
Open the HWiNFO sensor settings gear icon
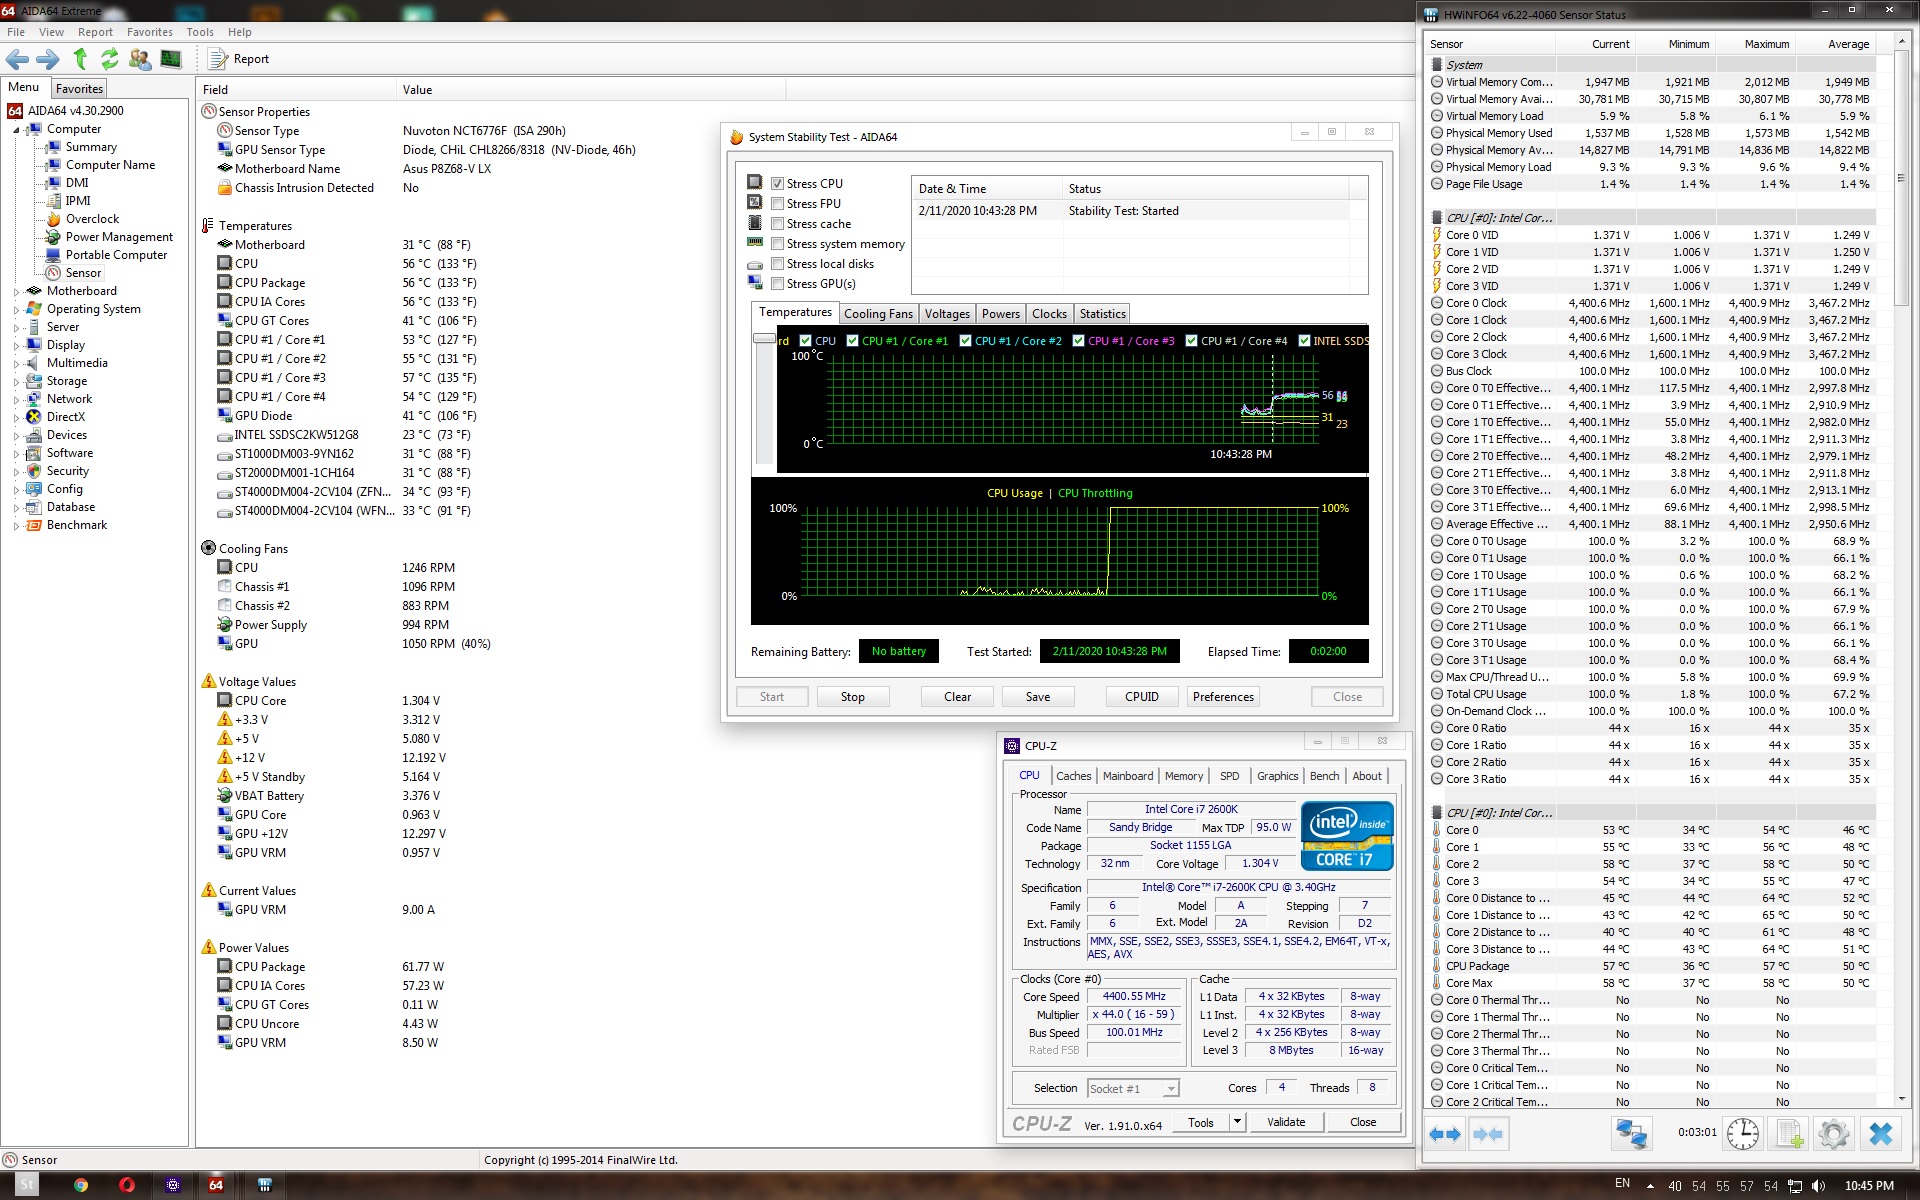[x=1833, y=1134]
